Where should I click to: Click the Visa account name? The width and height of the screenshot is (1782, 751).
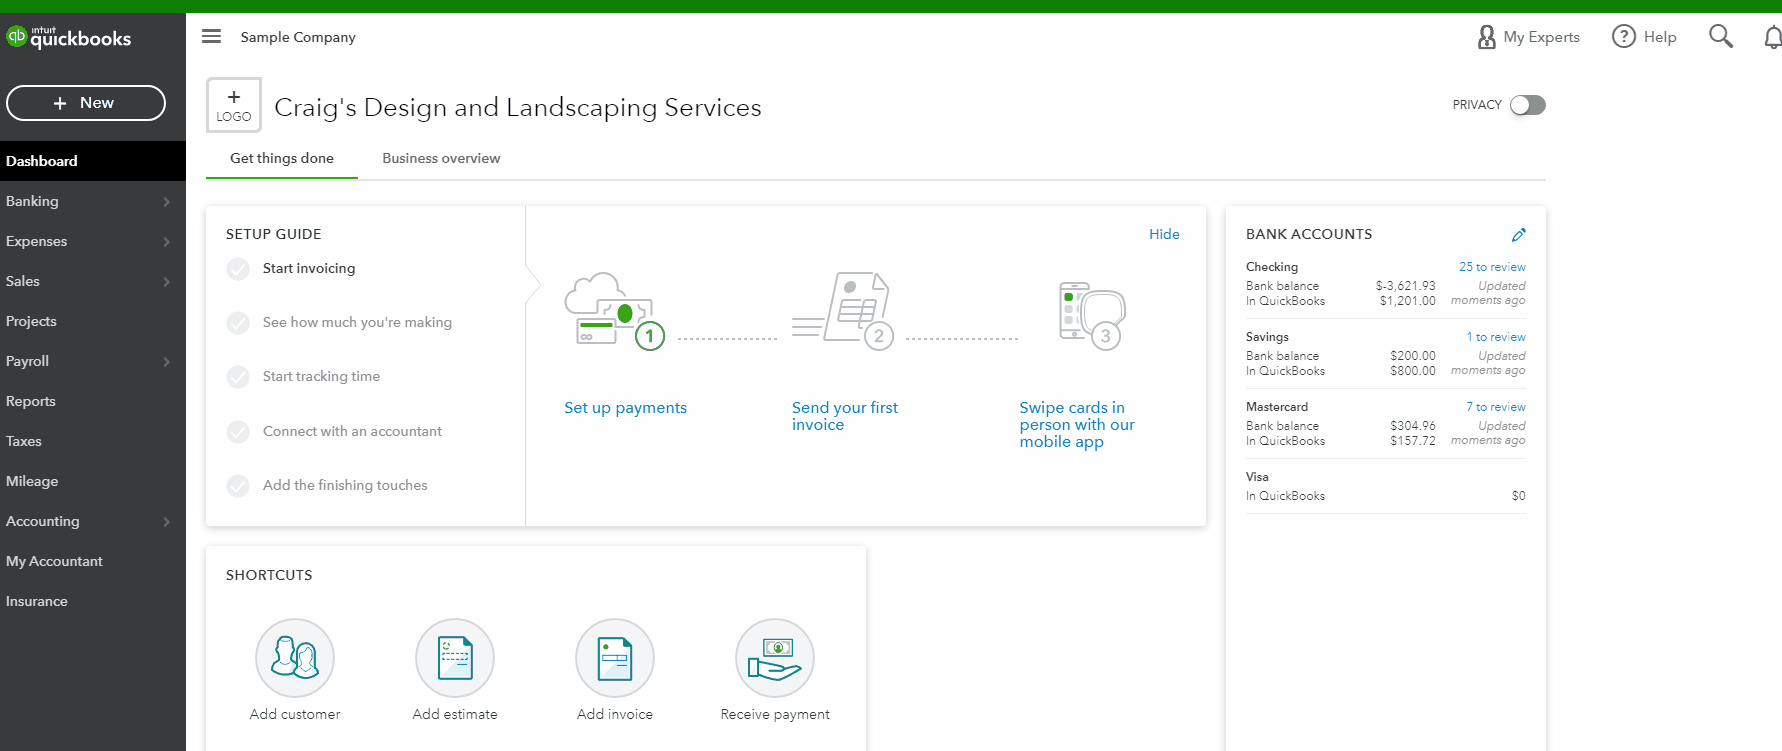1257,477
